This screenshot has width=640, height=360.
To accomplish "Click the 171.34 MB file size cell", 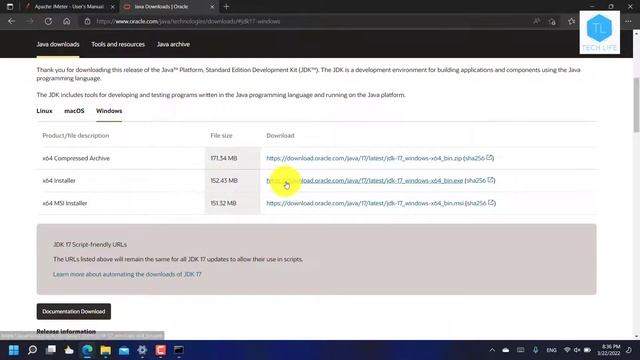I will click(232, 158).
